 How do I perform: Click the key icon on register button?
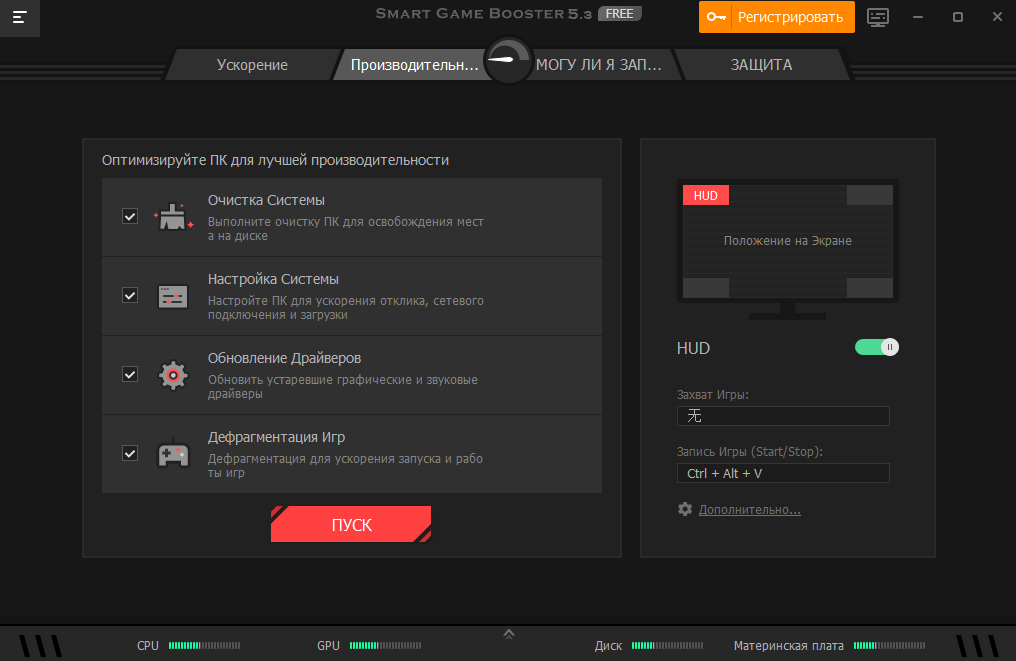pos(716,17)
